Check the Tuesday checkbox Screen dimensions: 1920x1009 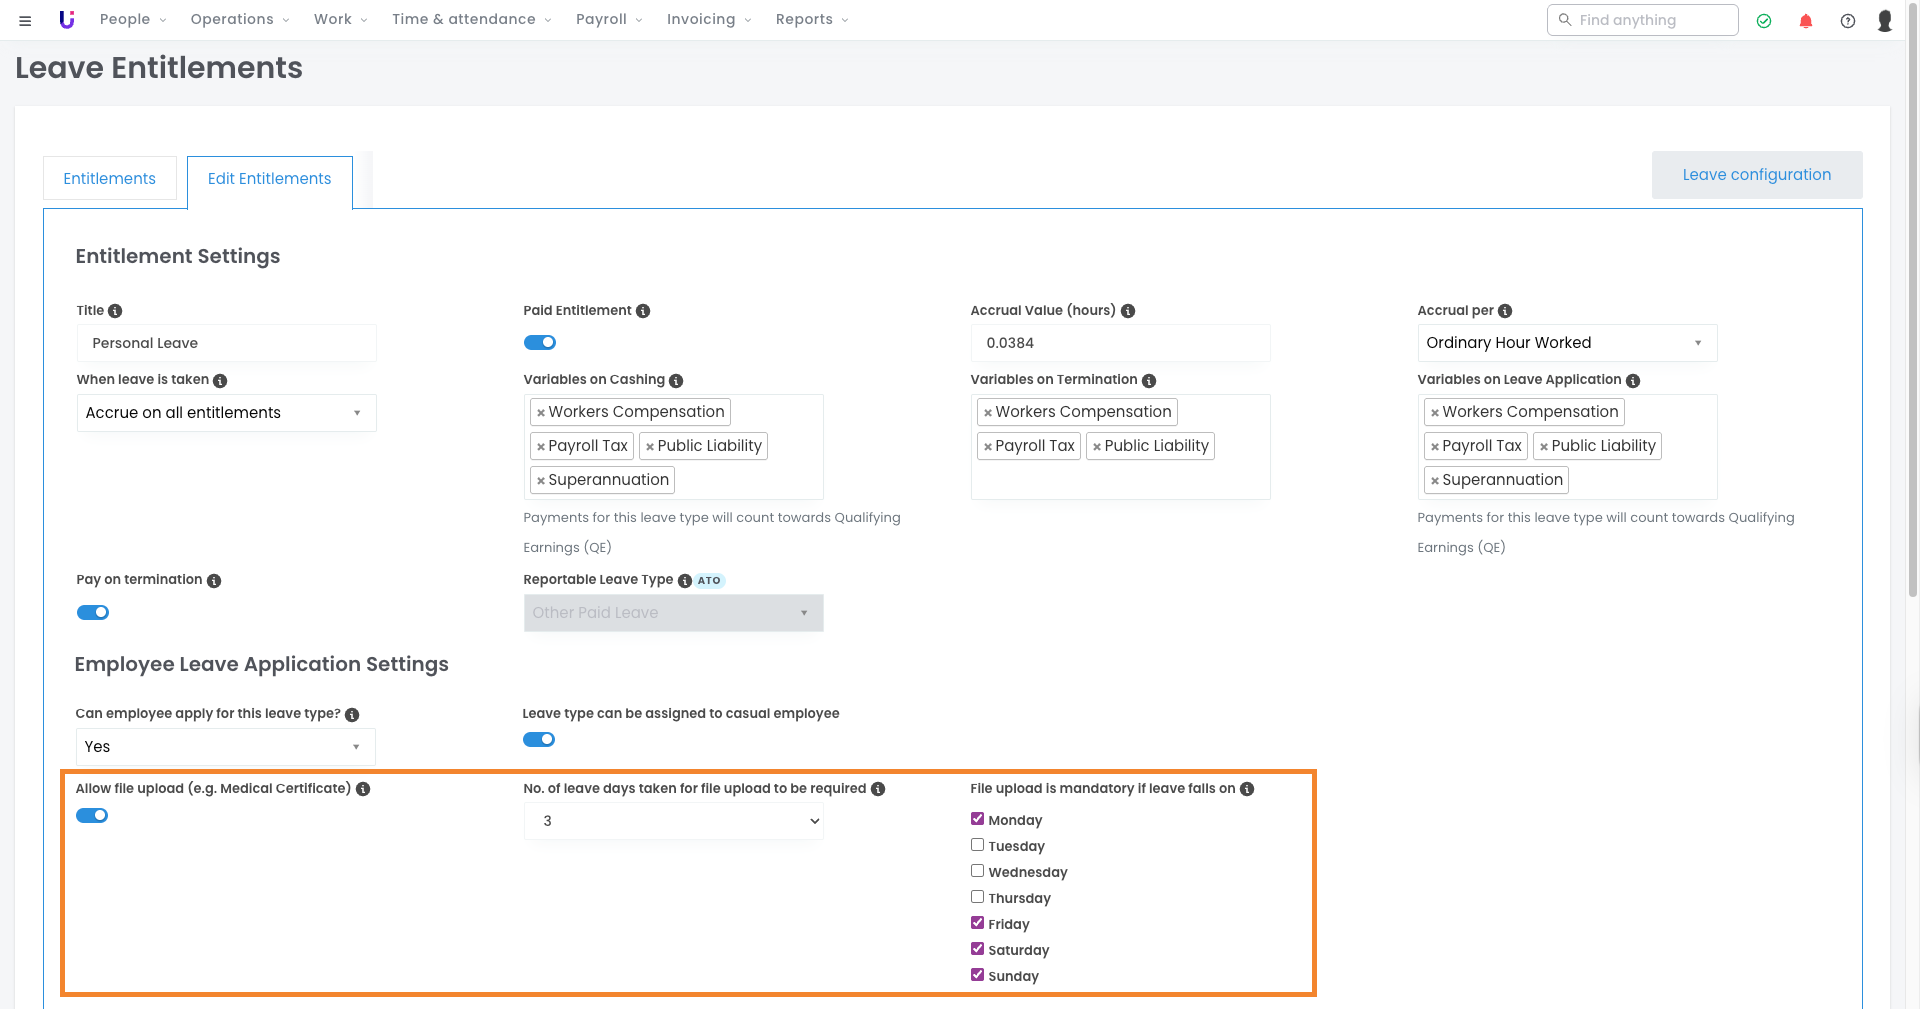[x=977, y=845]
